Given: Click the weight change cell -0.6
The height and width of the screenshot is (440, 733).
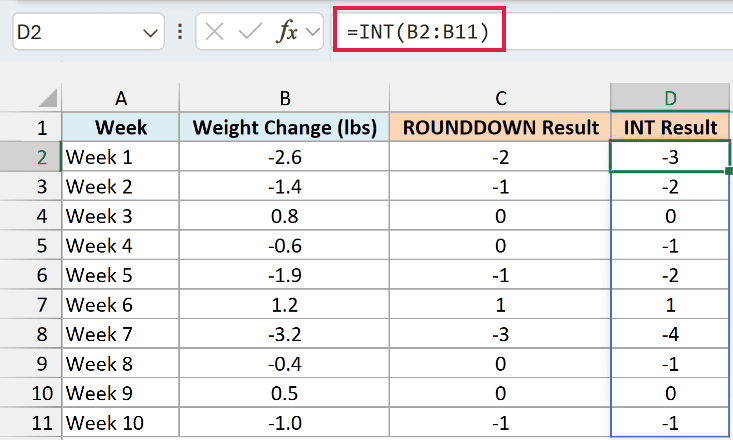Looking at the screenshot, I should pos(284,245).
